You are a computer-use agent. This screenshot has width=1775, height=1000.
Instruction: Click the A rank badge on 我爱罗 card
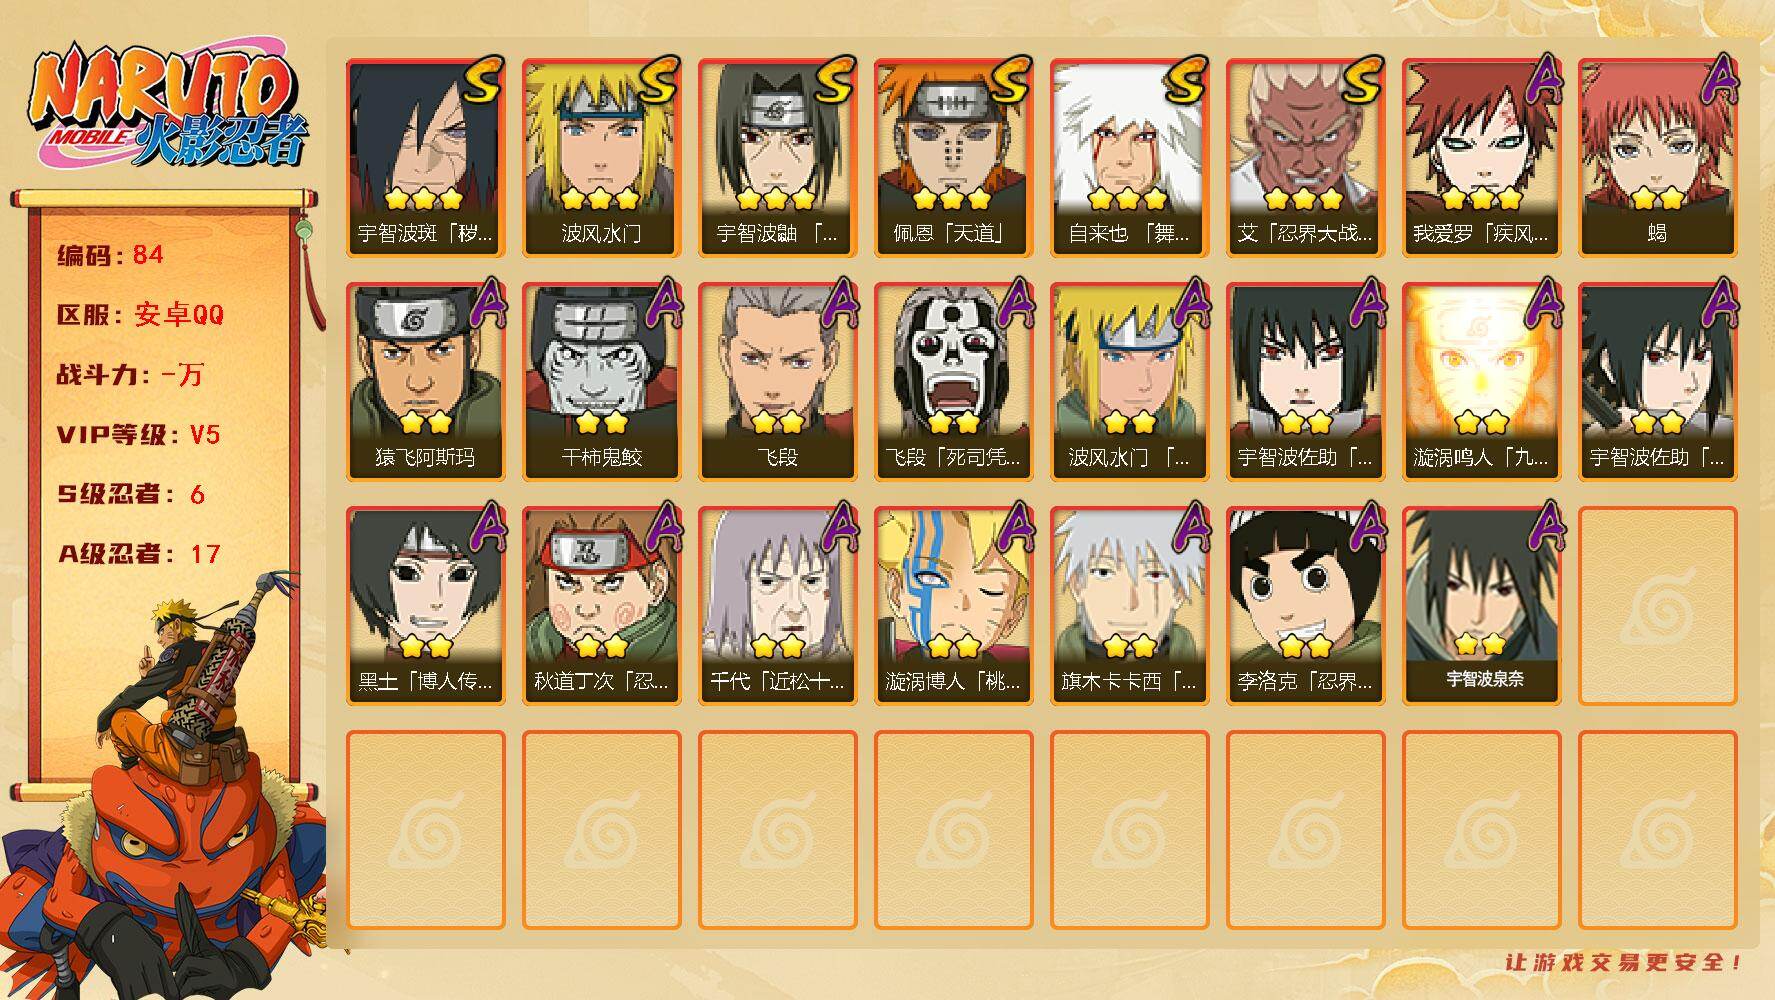click(1543, 78)
